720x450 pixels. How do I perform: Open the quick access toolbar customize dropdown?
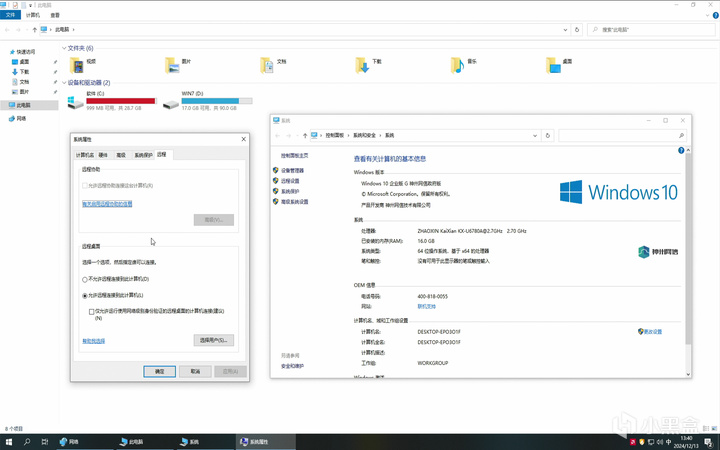click(31, 5)
